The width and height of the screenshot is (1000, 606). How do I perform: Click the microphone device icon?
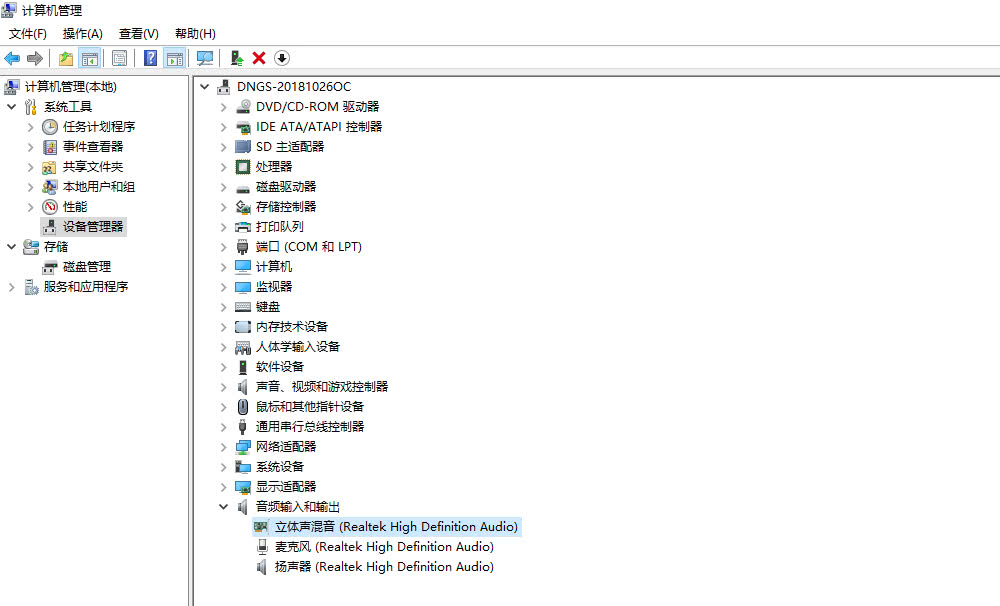click(x=261, y=547)
